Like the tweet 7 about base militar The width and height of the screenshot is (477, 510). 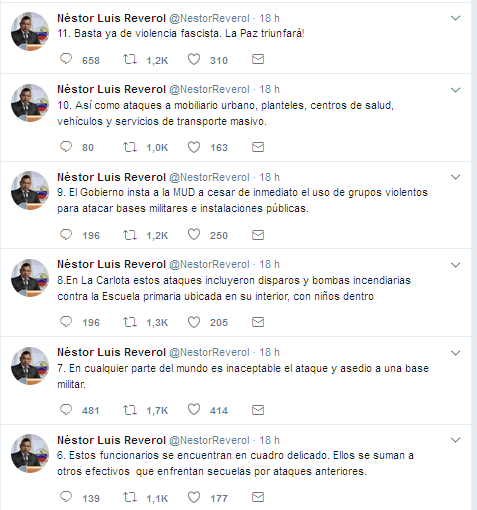click(x=194, y=409)
